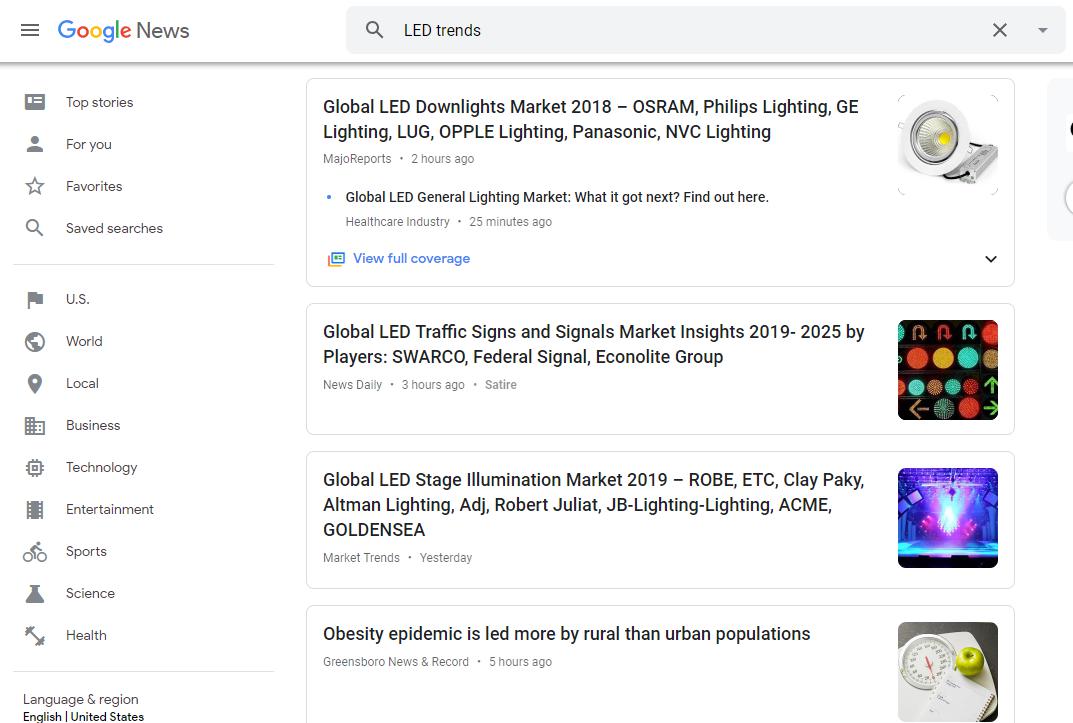
Task: Click the traffic signals thumbnail image
Action: pyautogui.click(x=948, y=370)
